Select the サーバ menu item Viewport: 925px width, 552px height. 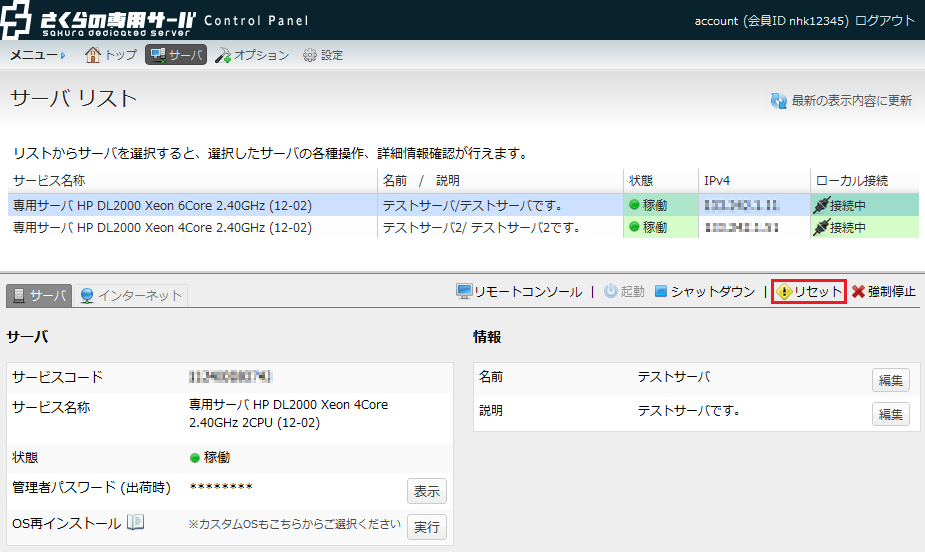click(176, 55)
